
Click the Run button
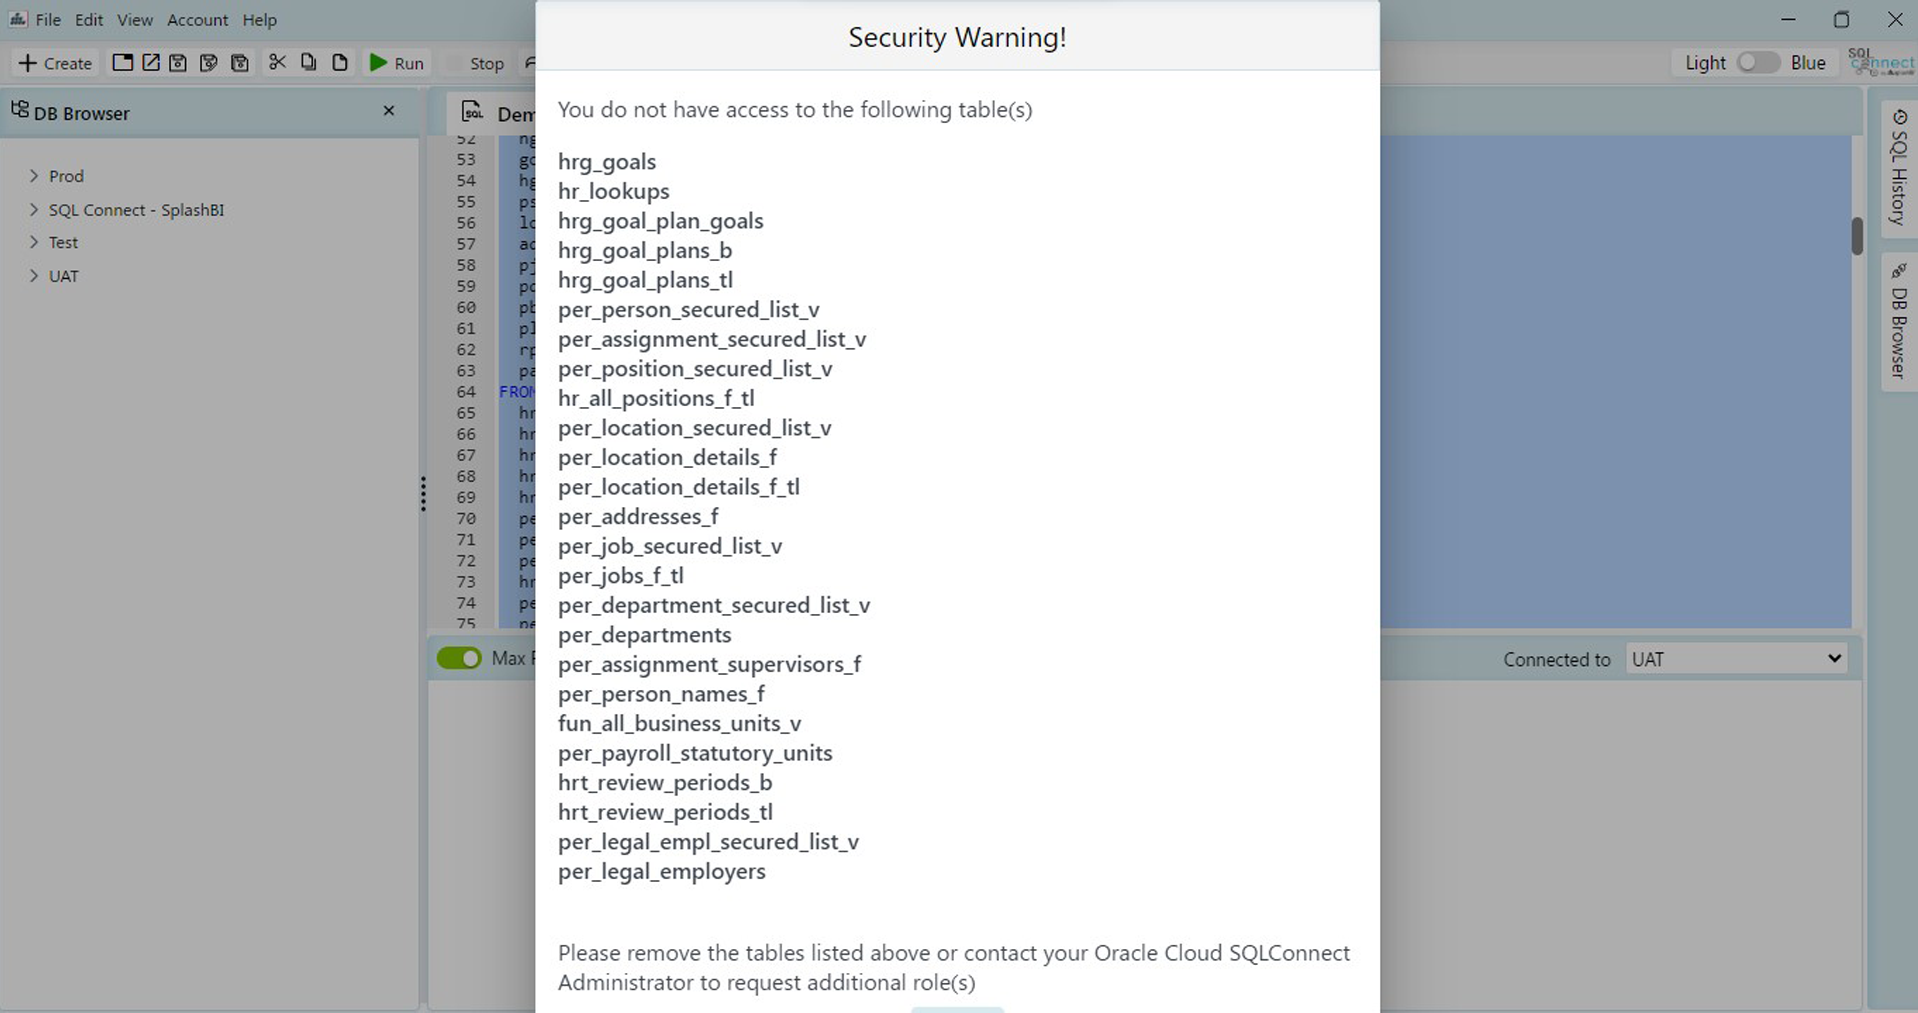[397, 62]
